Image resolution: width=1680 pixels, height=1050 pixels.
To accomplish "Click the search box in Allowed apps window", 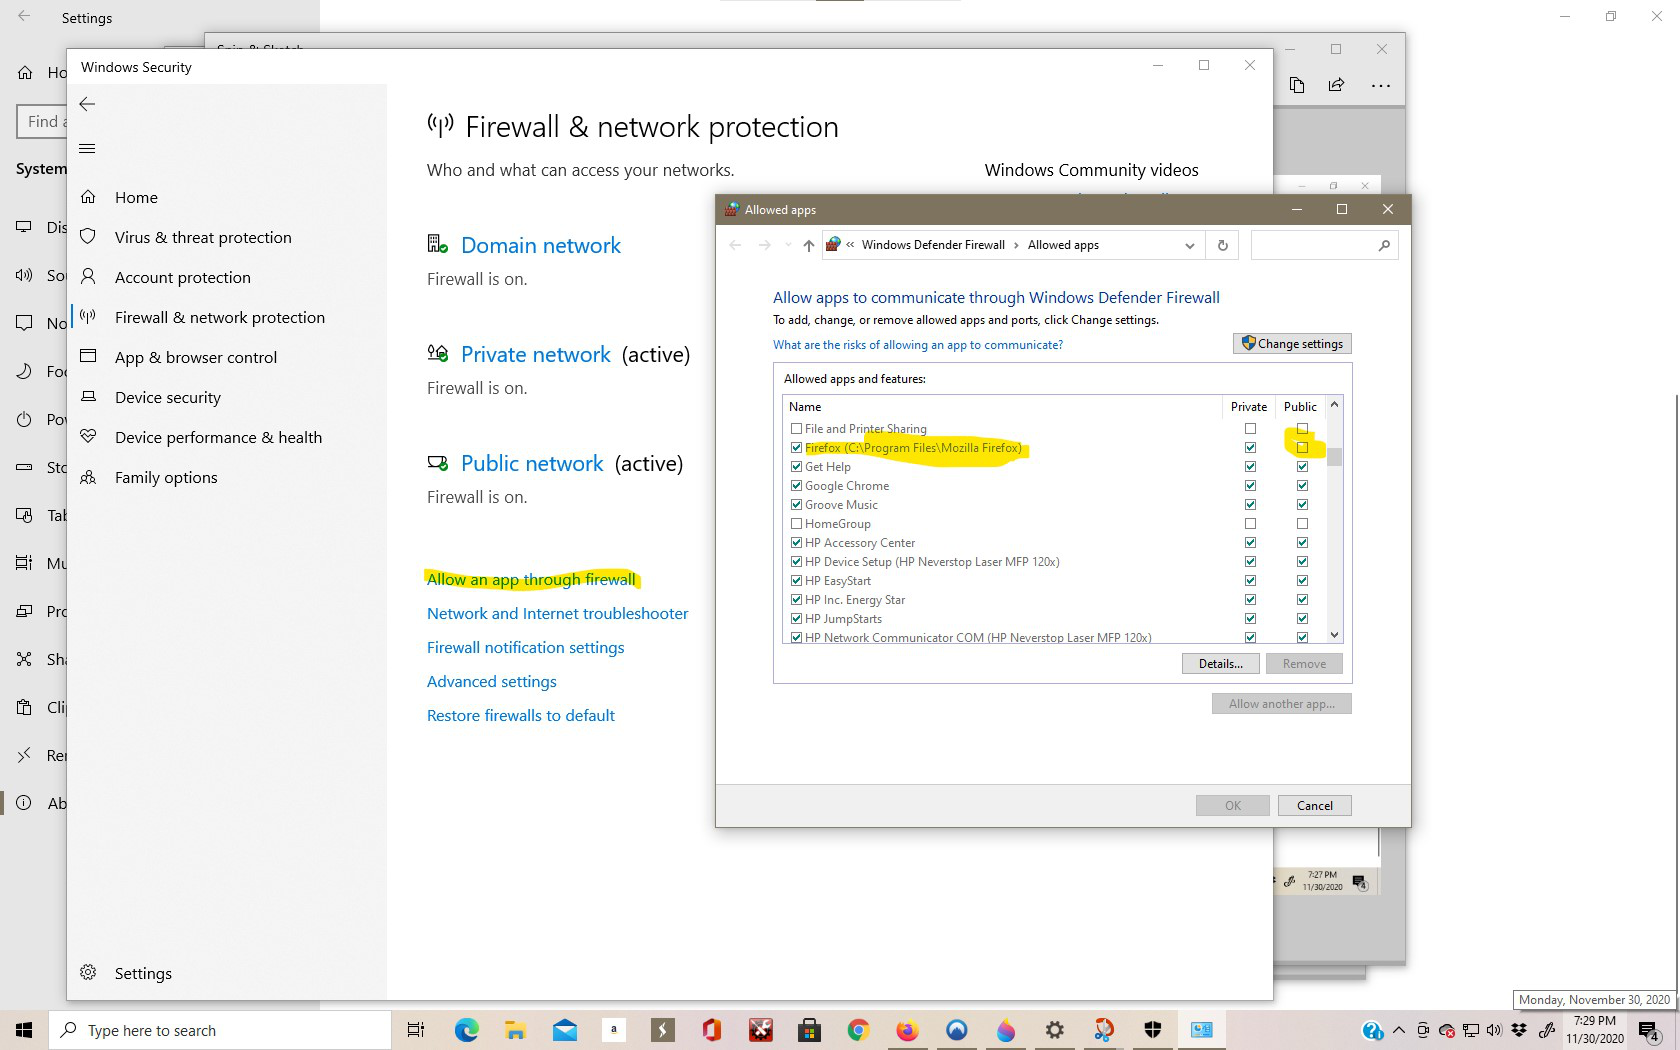I will [1324, 245].
